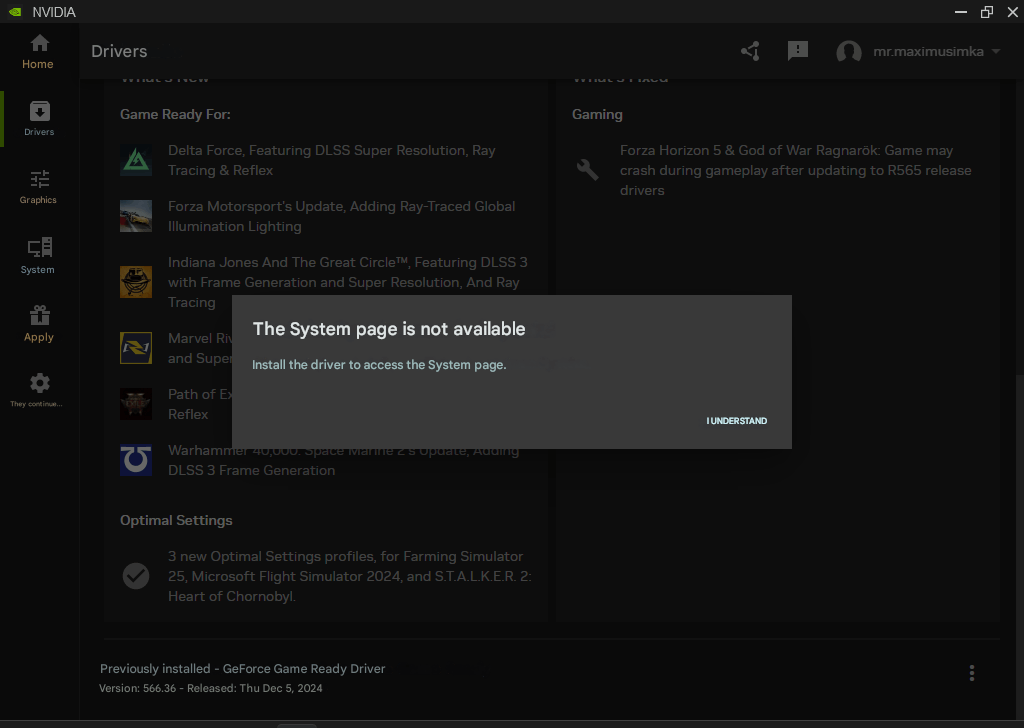Image resolution: width=1024 pixels, height=728 pixels.
Task: Click the Game Ready For heading
Action: pos(175,114)
